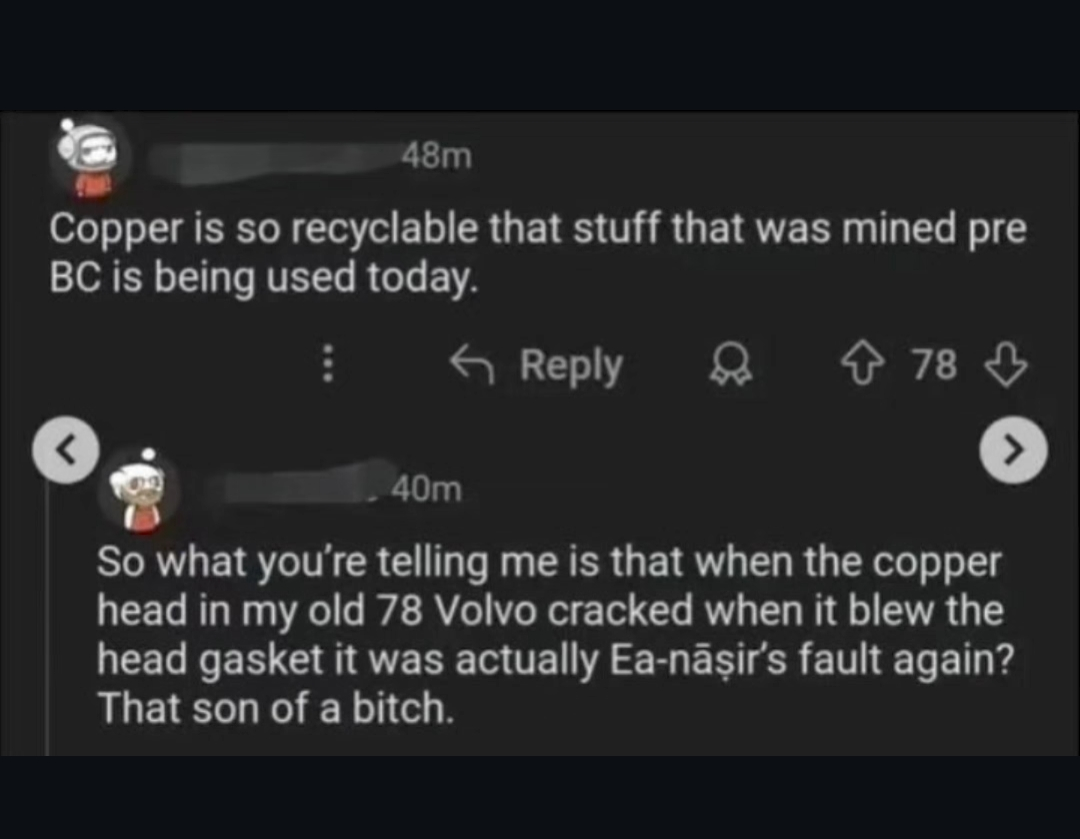Click the comment text about recyclable copper
This screenshot has height=839, width=1080.
(x=538, y=254)
